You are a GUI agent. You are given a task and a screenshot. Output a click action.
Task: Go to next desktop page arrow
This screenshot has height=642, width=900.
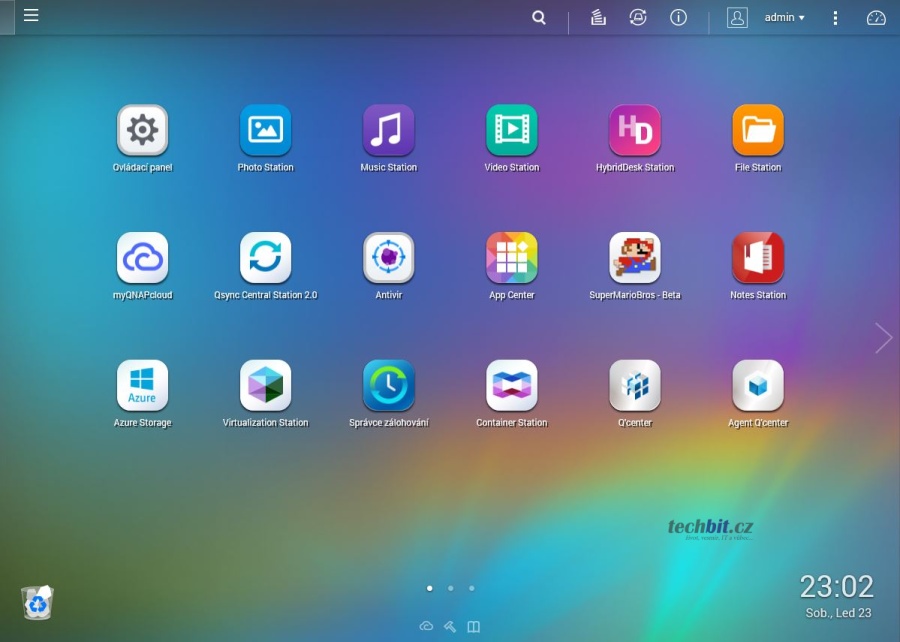(x=883, y=338)
